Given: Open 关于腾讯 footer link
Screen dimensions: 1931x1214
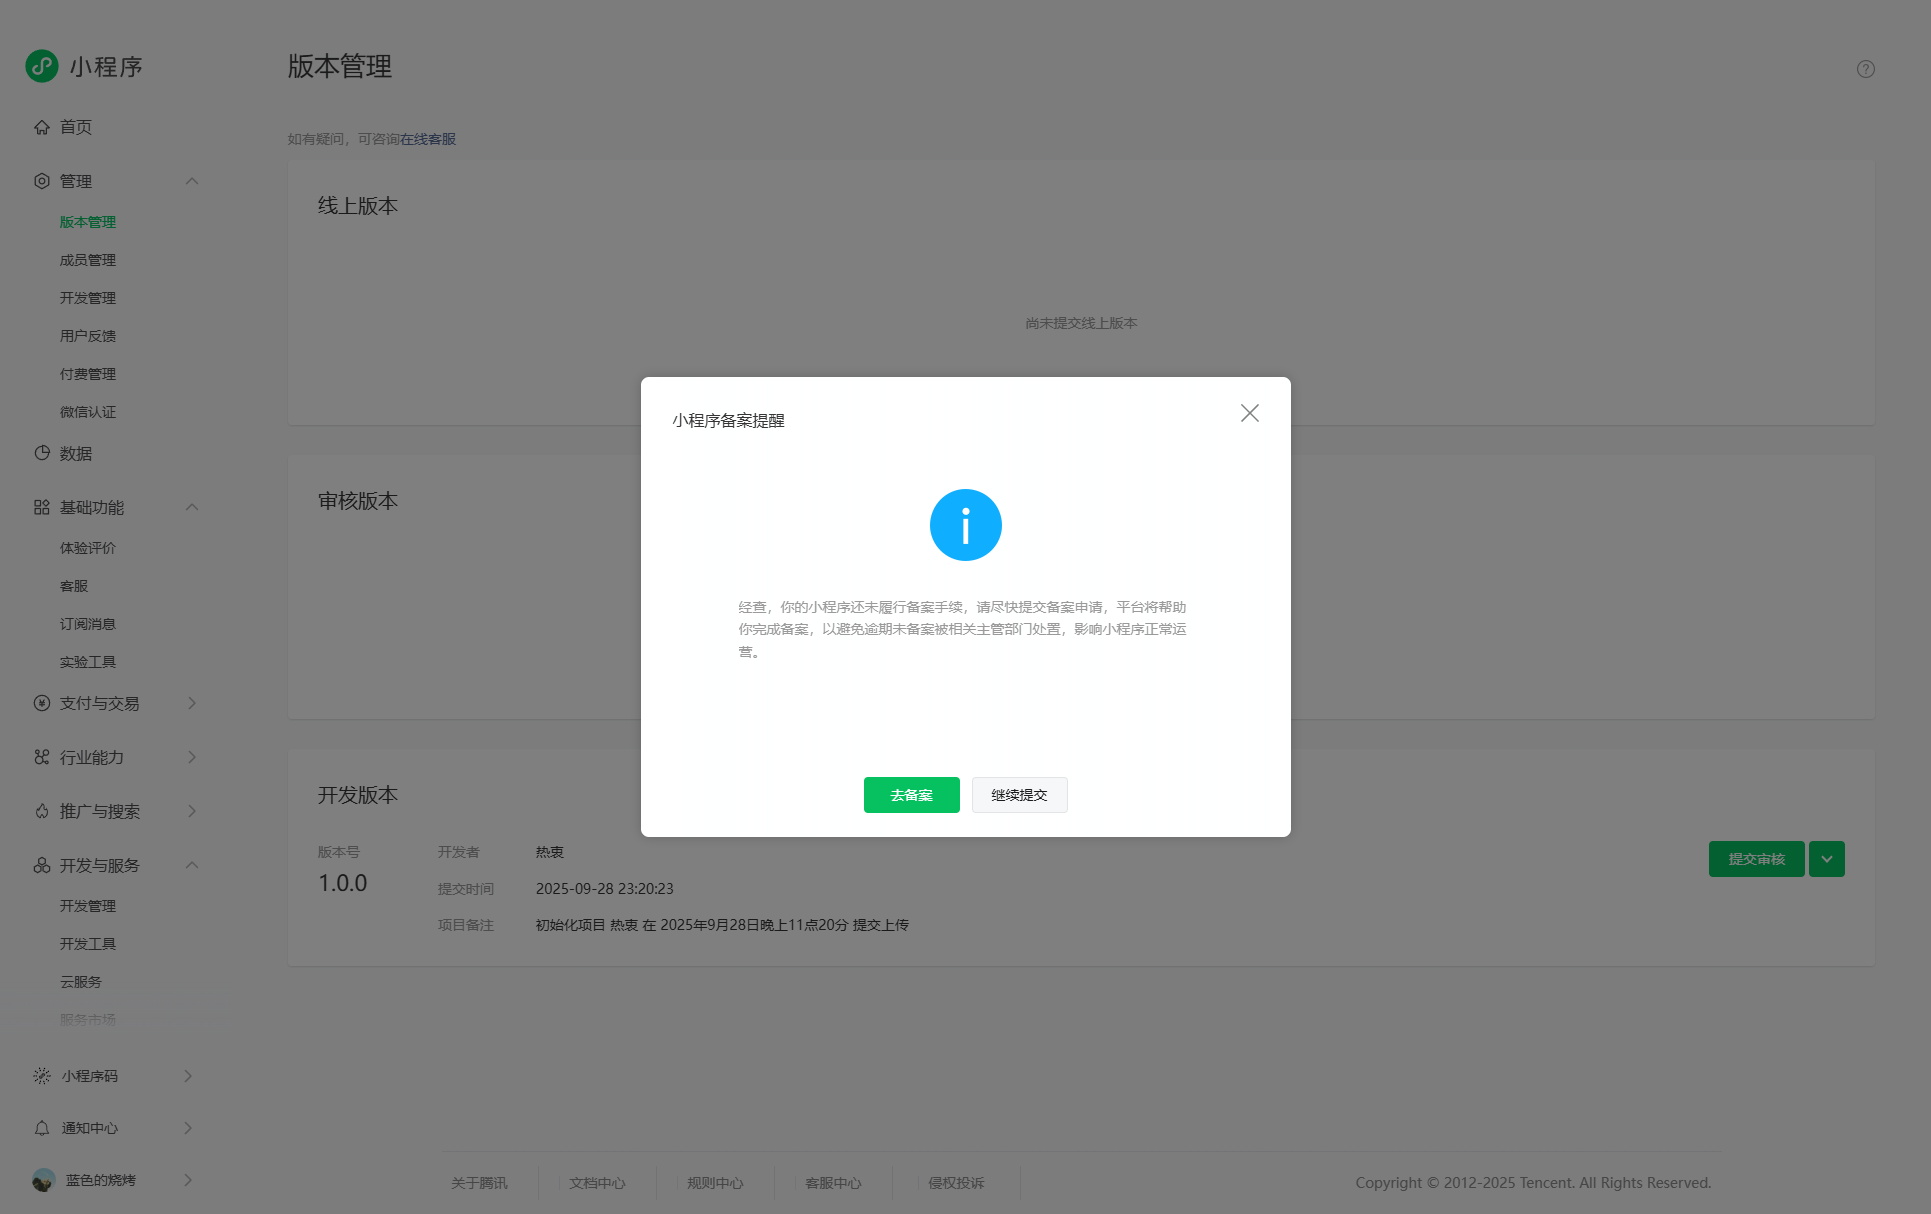Looking at the screenshot, I should pyautogui.click(x=479, y=1183).
